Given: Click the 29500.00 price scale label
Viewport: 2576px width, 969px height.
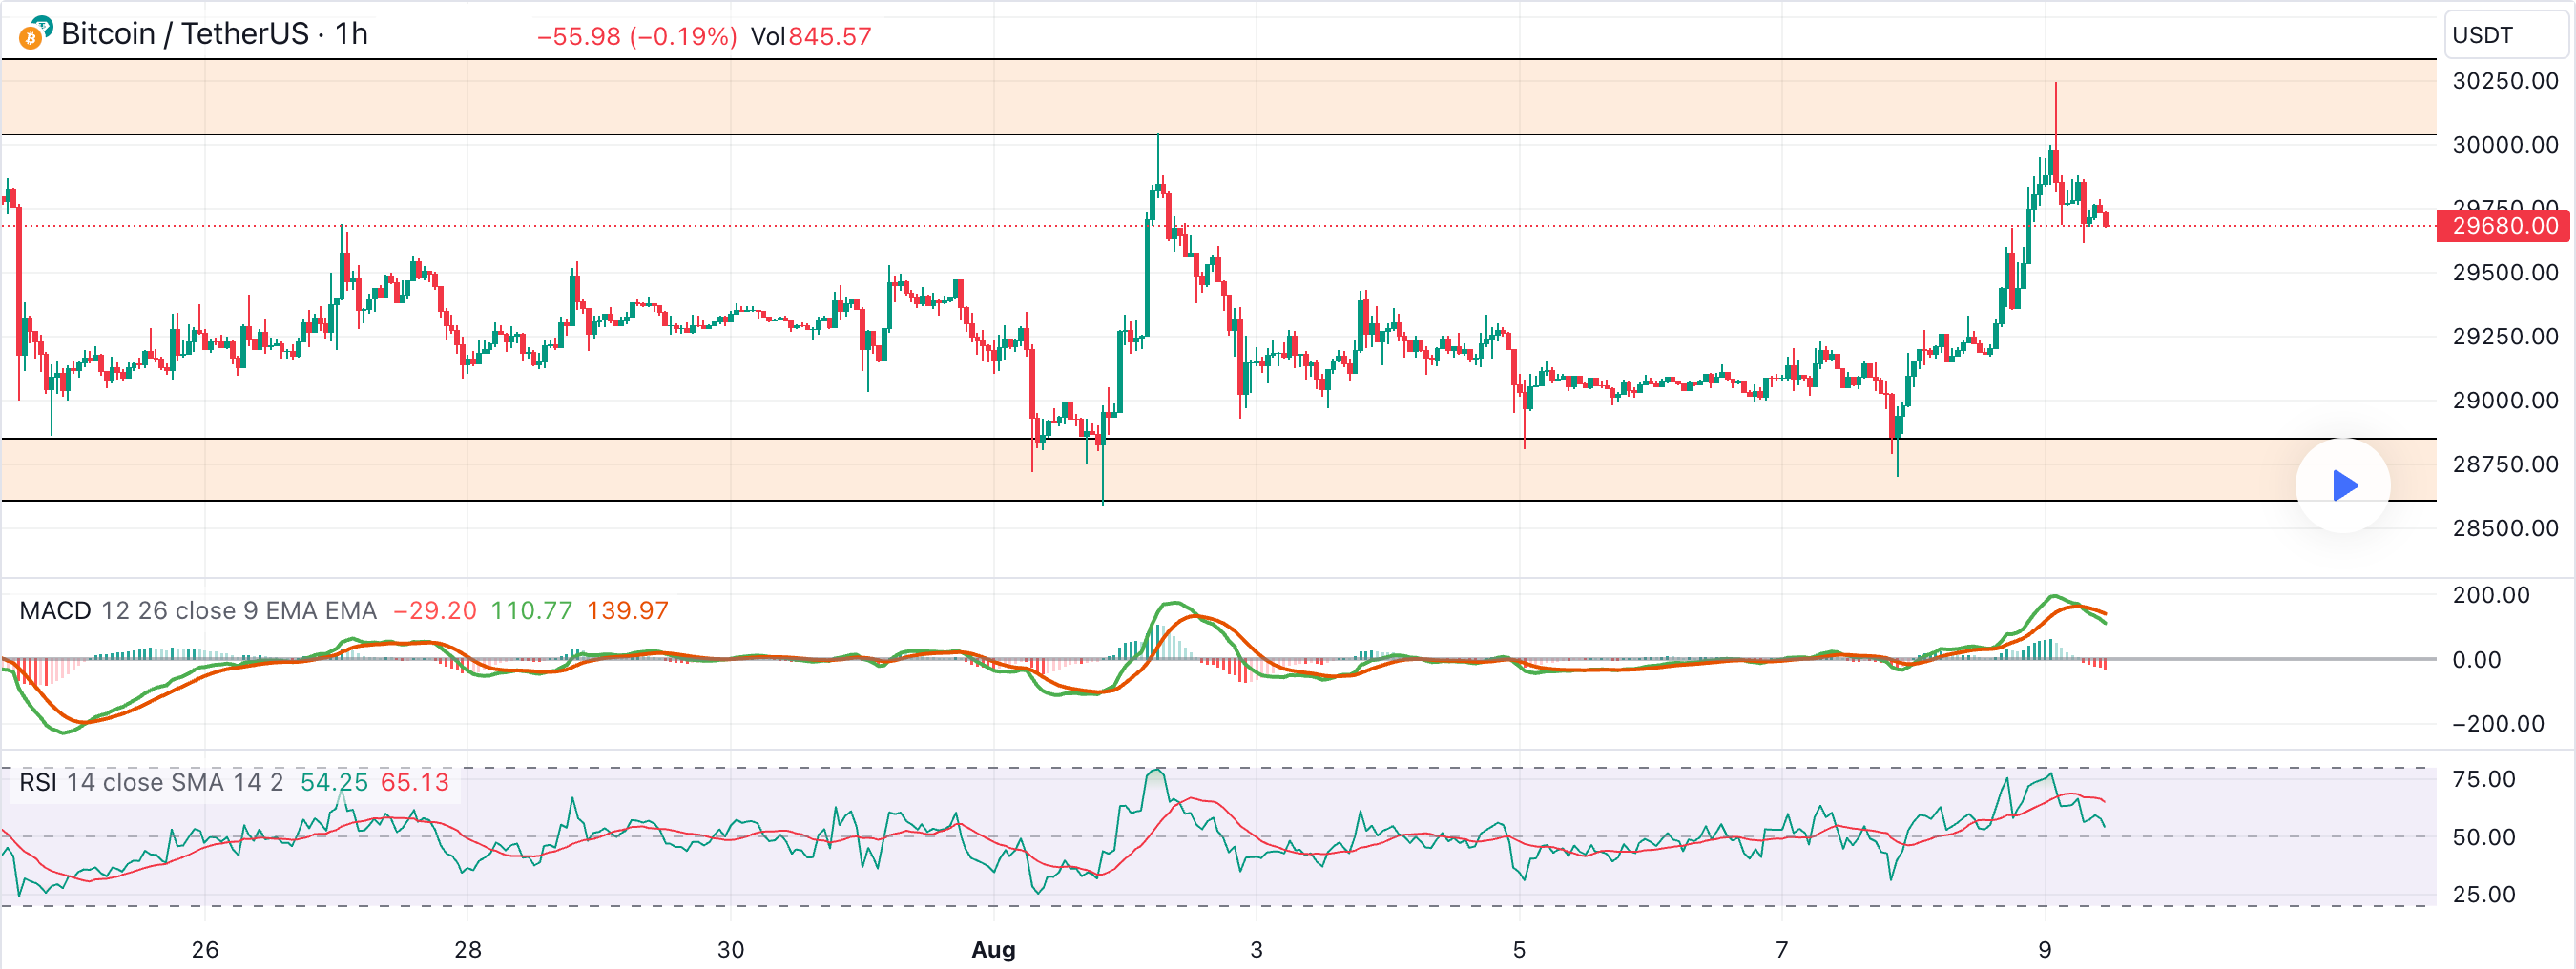Looking at the screenshot, I should click(x=2505, y=273).
